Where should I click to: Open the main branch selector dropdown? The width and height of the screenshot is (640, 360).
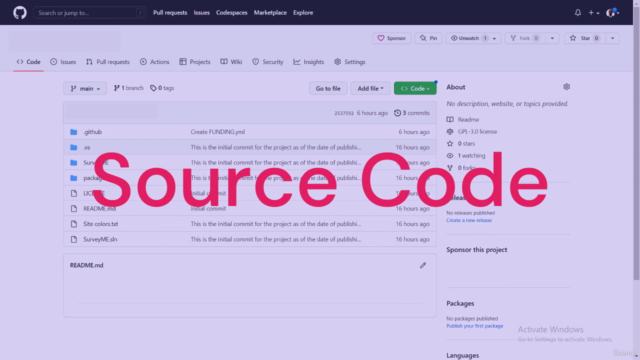click(85, 88)
